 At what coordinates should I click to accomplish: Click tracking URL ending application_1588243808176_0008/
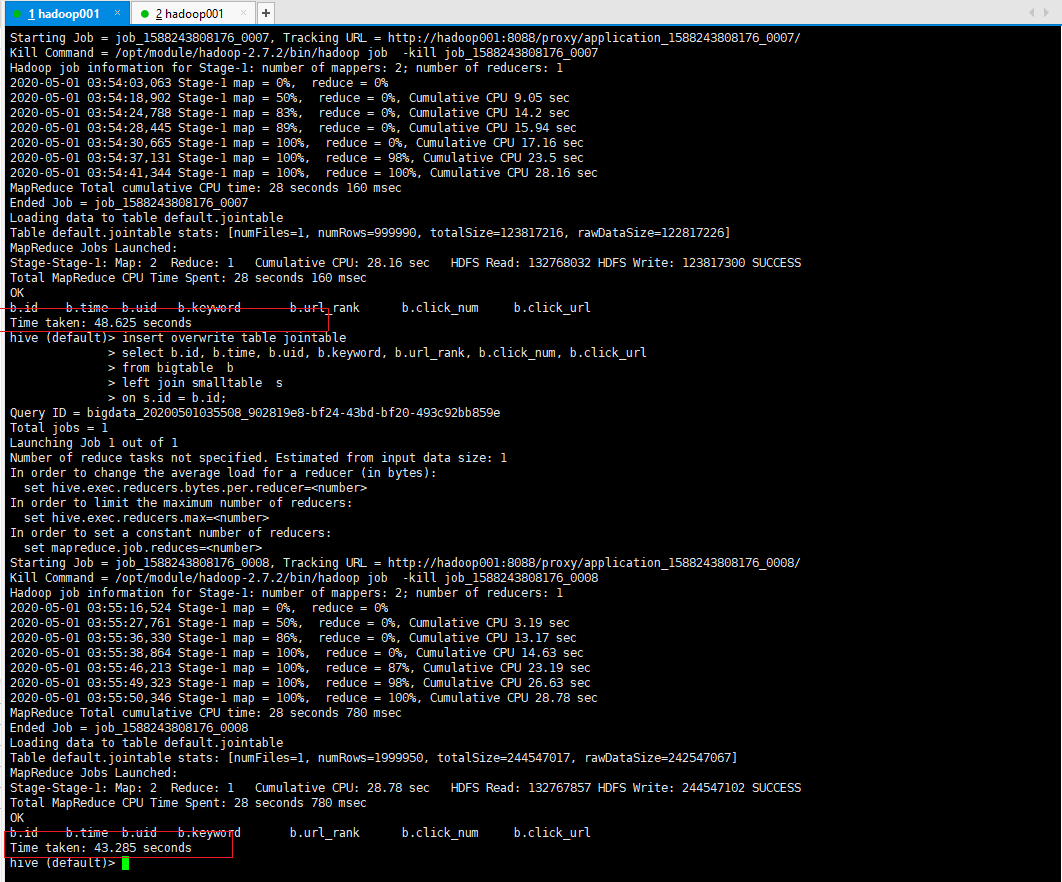(594, 563)
